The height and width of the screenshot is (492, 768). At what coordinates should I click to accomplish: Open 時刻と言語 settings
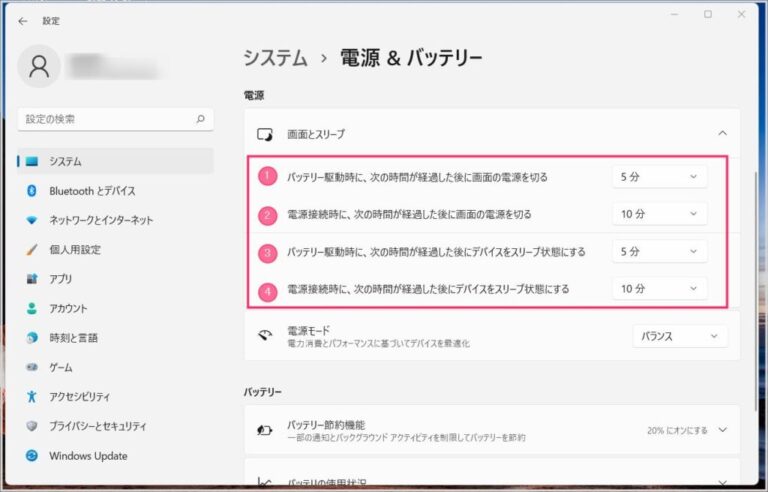[74, 338]
